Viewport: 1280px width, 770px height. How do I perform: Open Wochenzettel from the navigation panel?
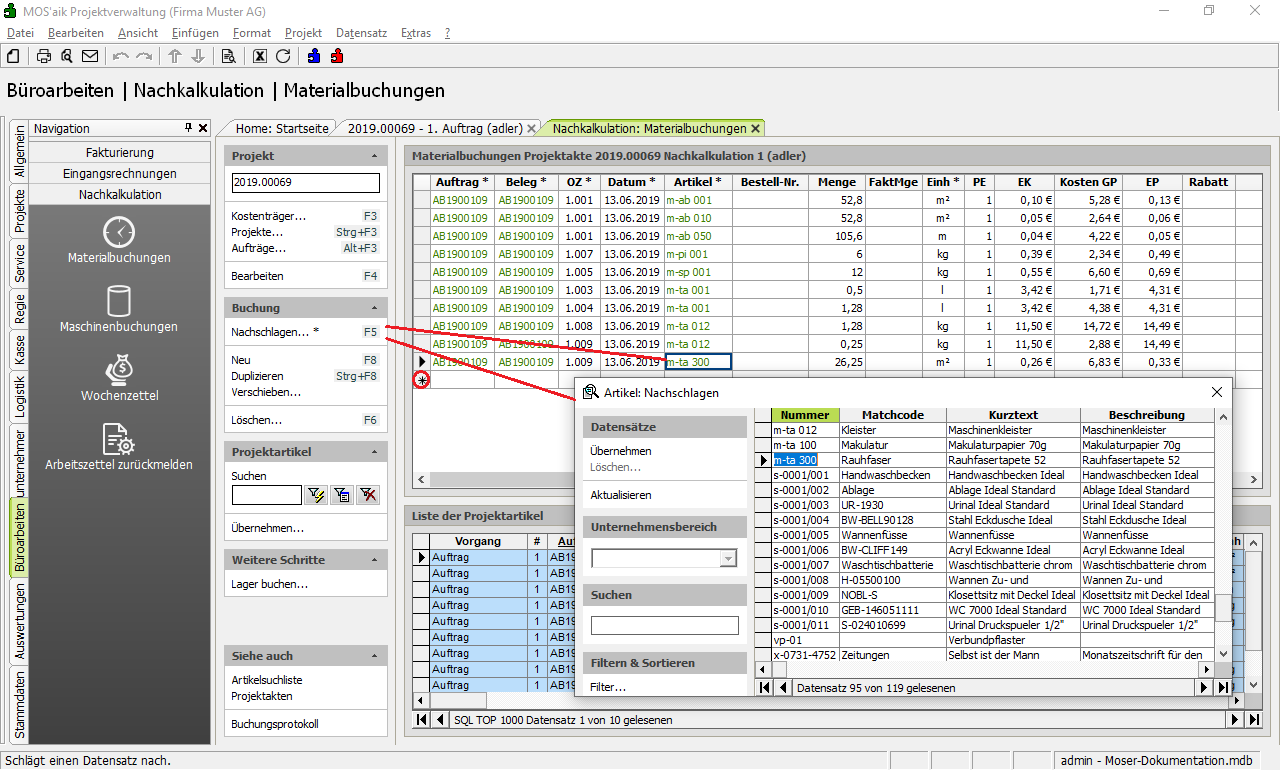click(119, 377)
